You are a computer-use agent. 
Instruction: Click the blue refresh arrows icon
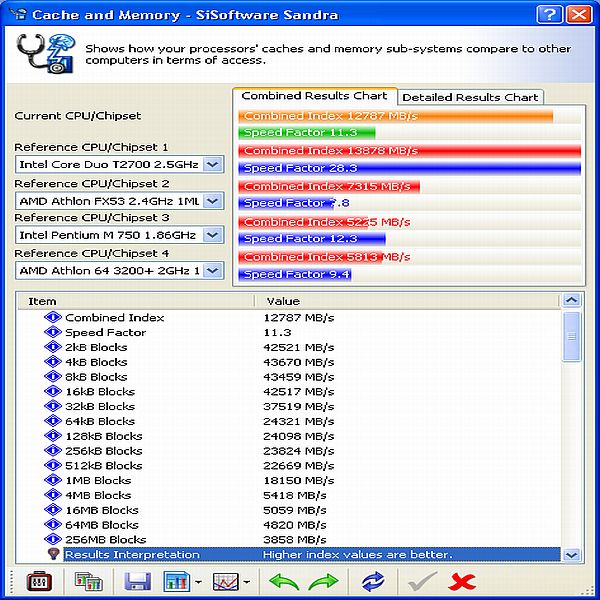coord(373,582)
